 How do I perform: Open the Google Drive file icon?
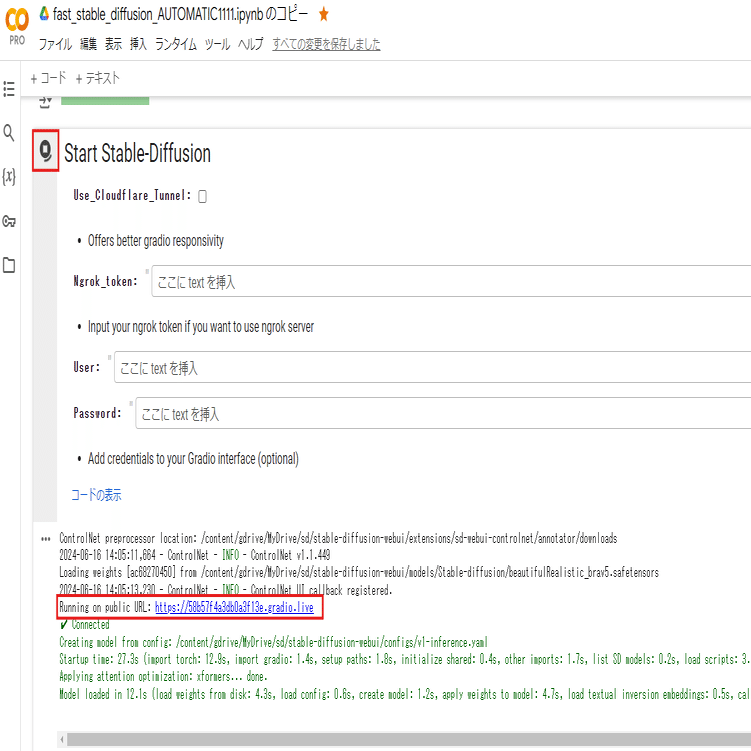(x=44, y=14)
